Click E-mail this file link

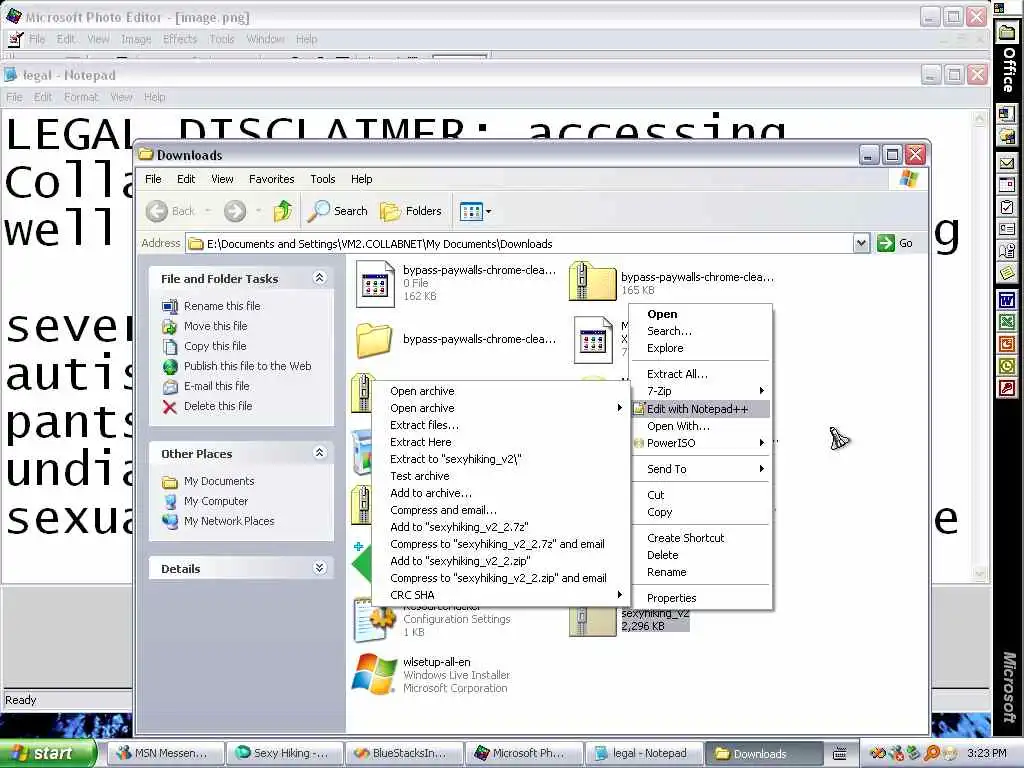click(217, 386)
